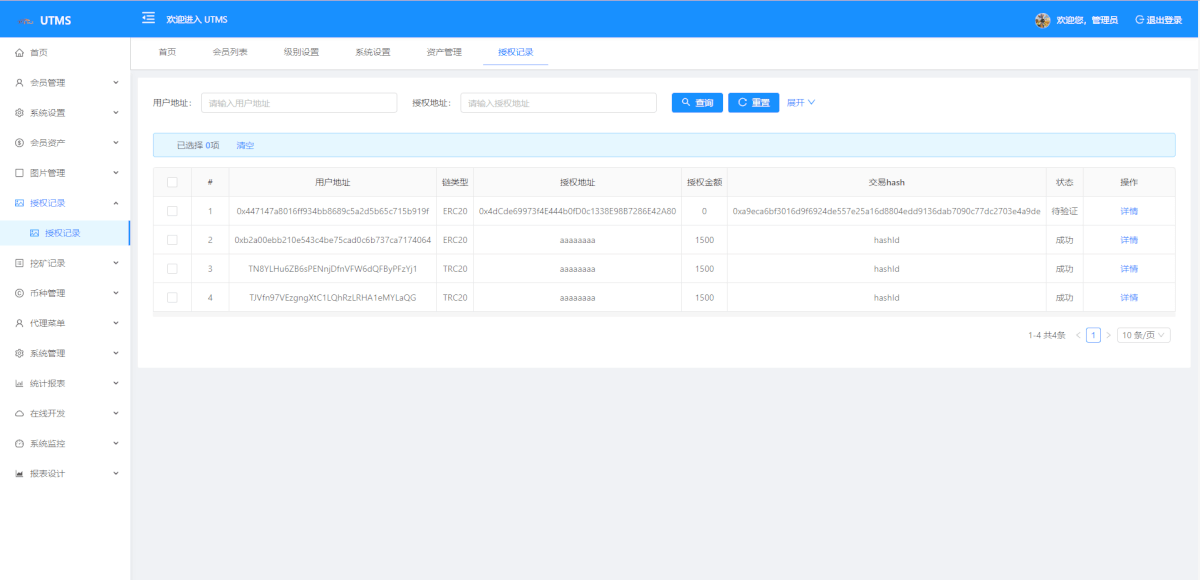The height and width of the screenshot is (580, 1200).
Task: Expand more filters with 展开 link
Action: [x=801, y=102]
